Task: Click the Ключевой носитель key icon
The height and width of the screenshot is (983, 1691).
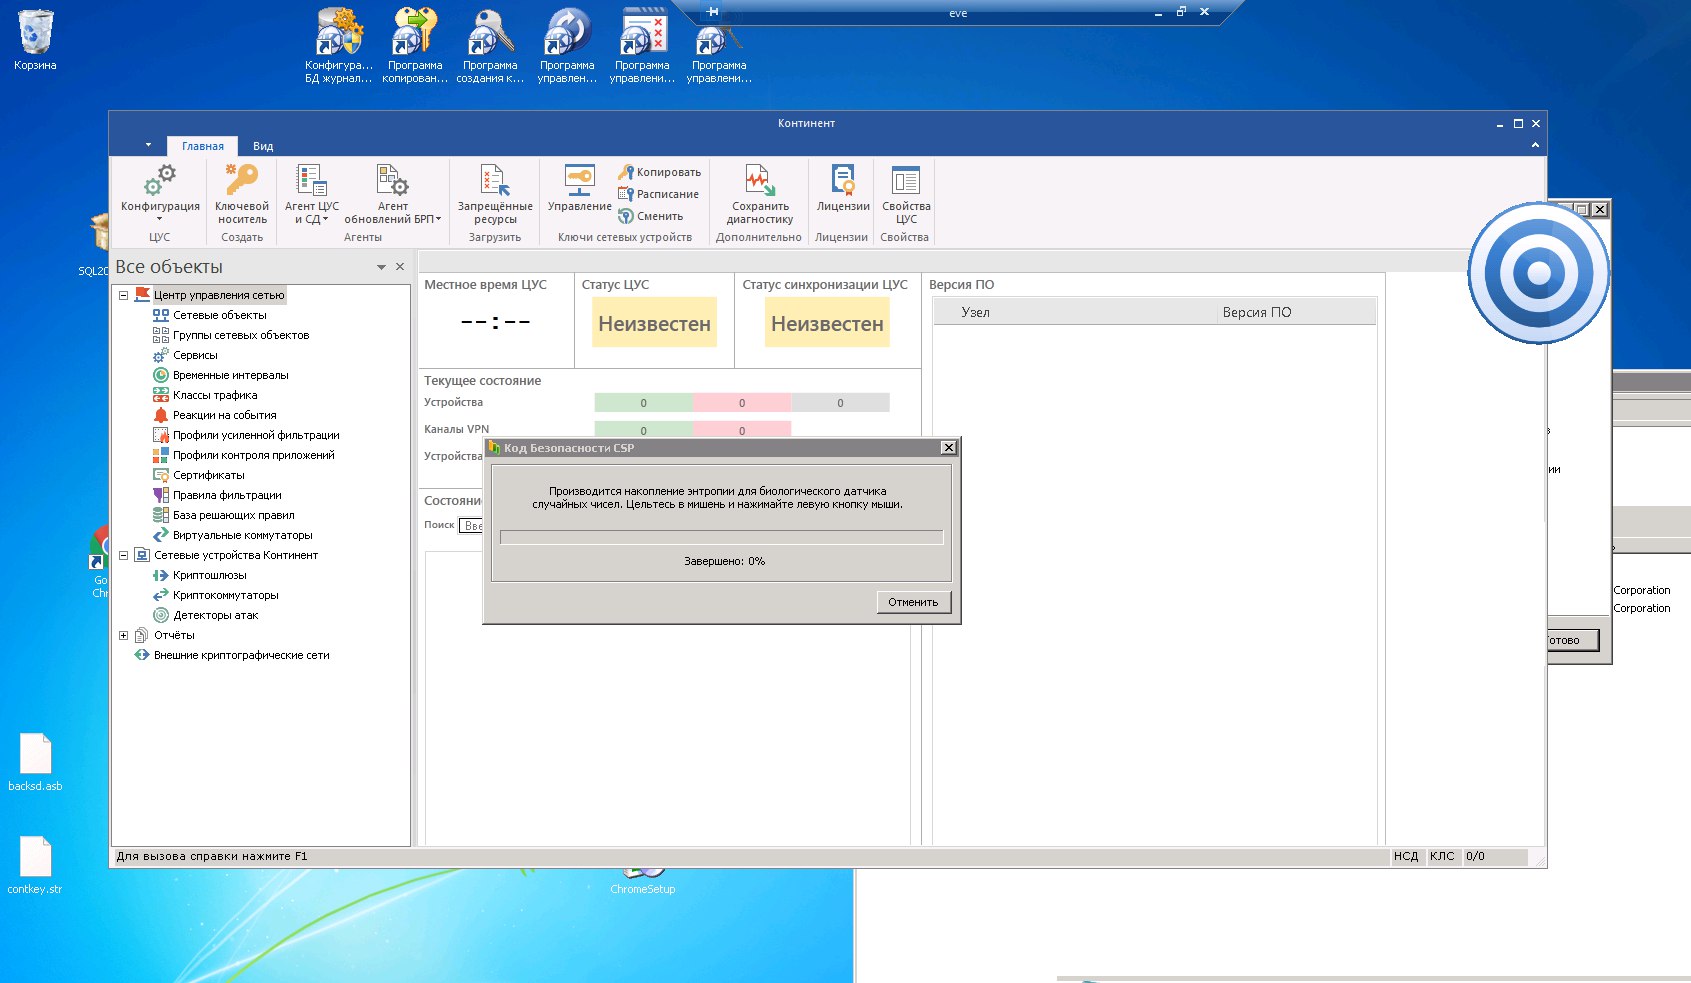Action: pyautogui.click(x=242, y=180)
